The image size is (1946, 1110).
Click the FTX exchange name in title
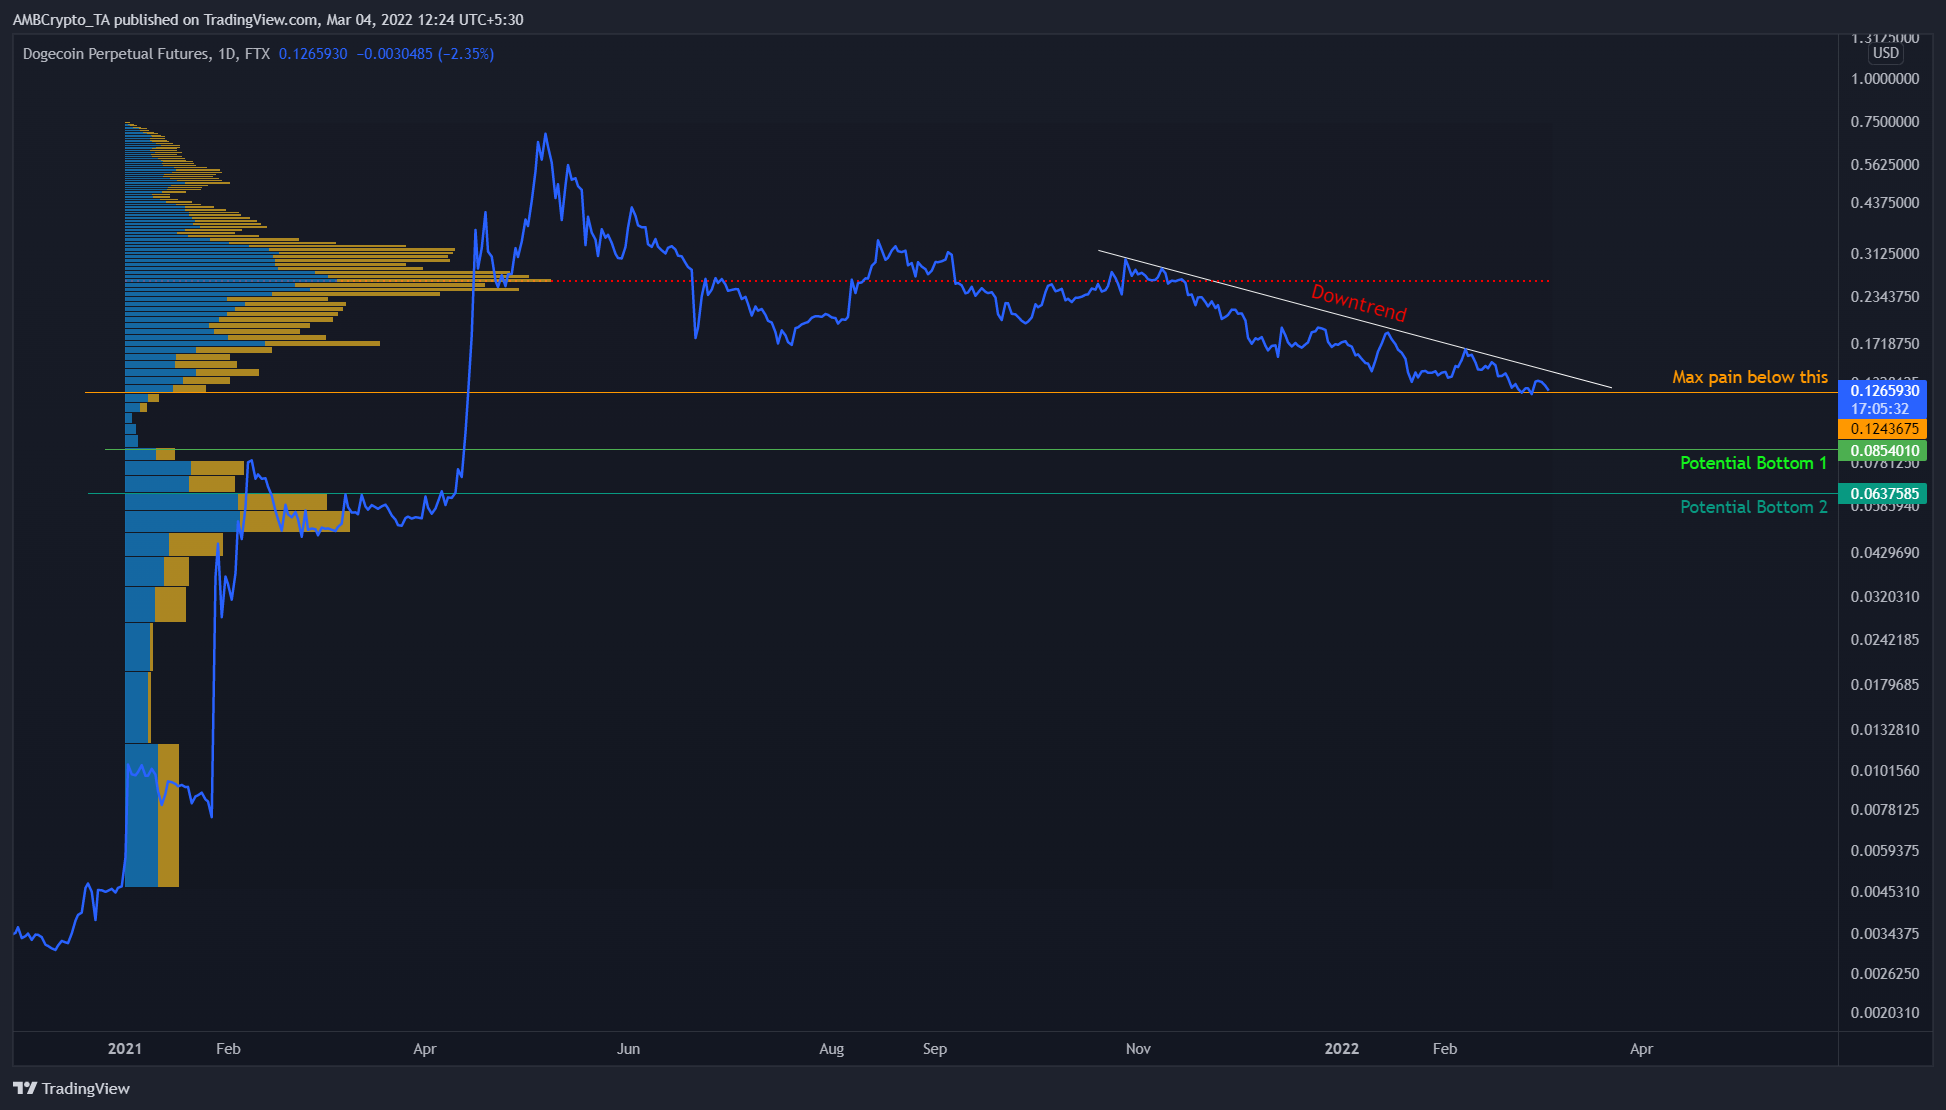click(x=257, y=54)
